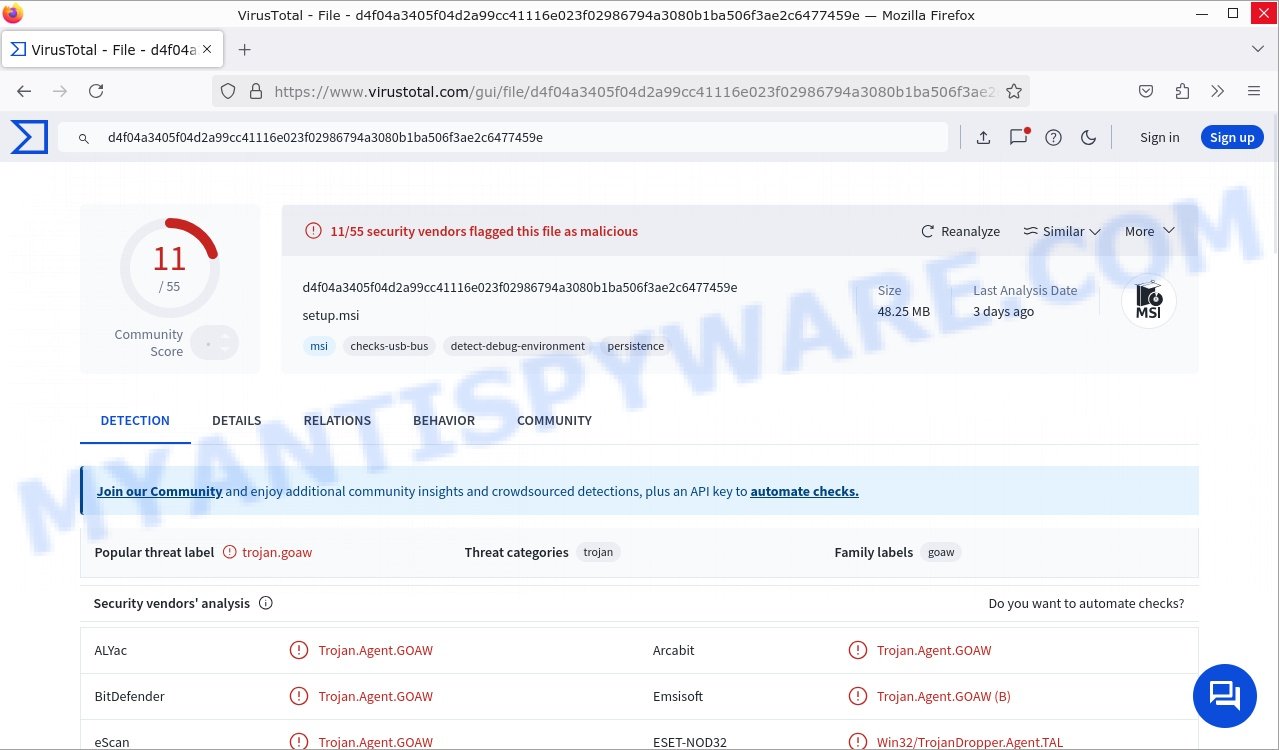Click the Pocket save icon
The image size is (1279, 750).
tap(1146, 91)
